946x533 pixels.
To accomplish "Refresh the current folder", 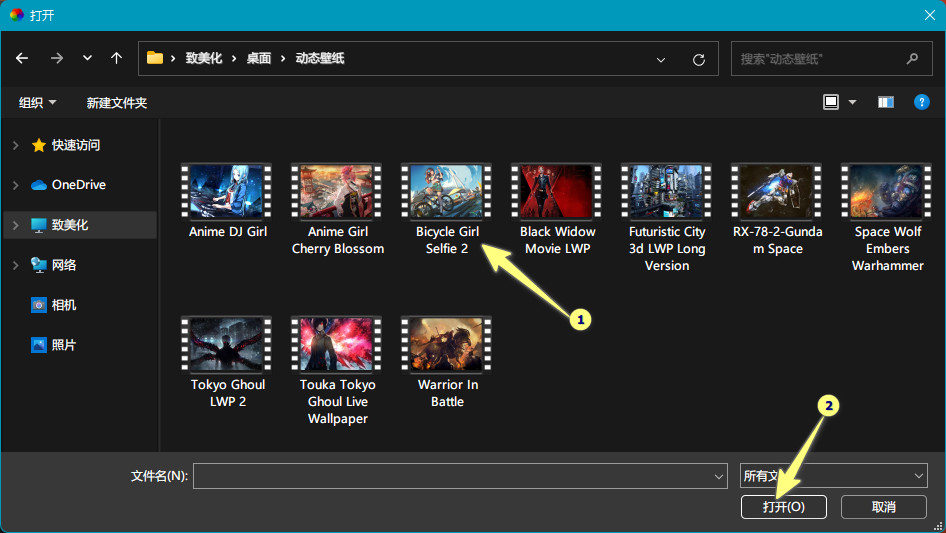I will (x=699, y=60).
